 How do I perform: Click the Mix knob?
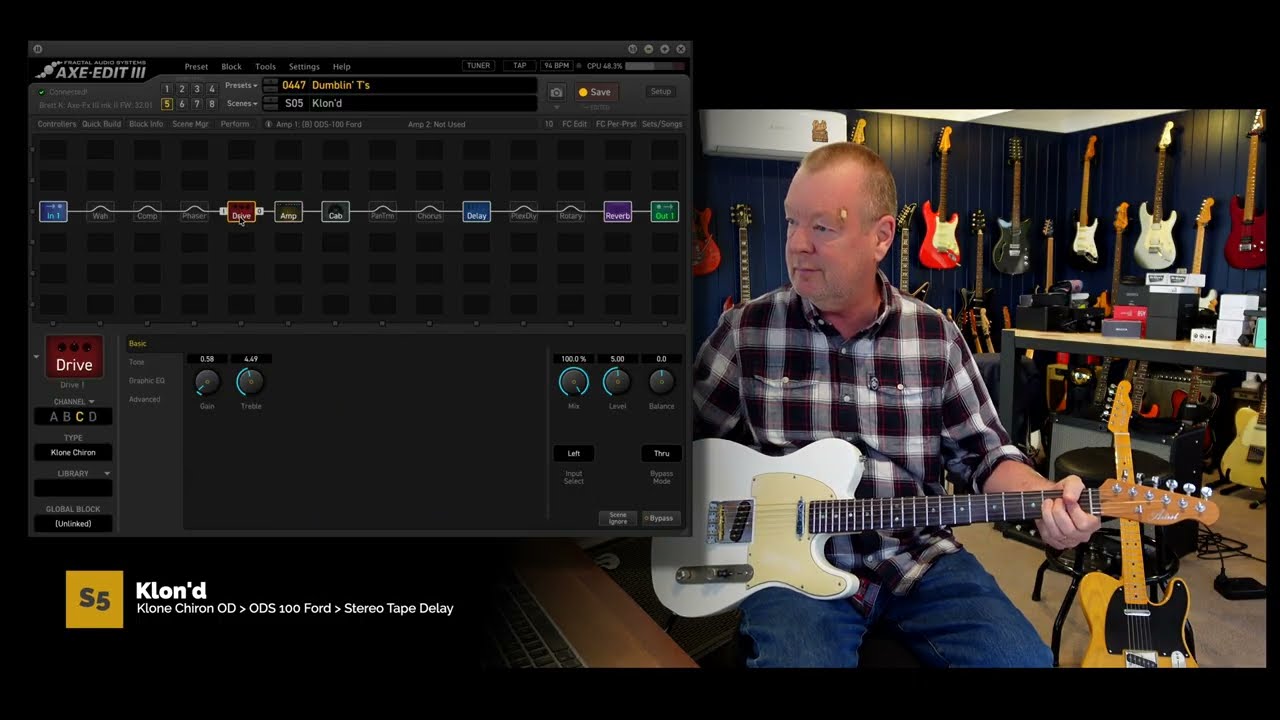[x=573, y=381]
